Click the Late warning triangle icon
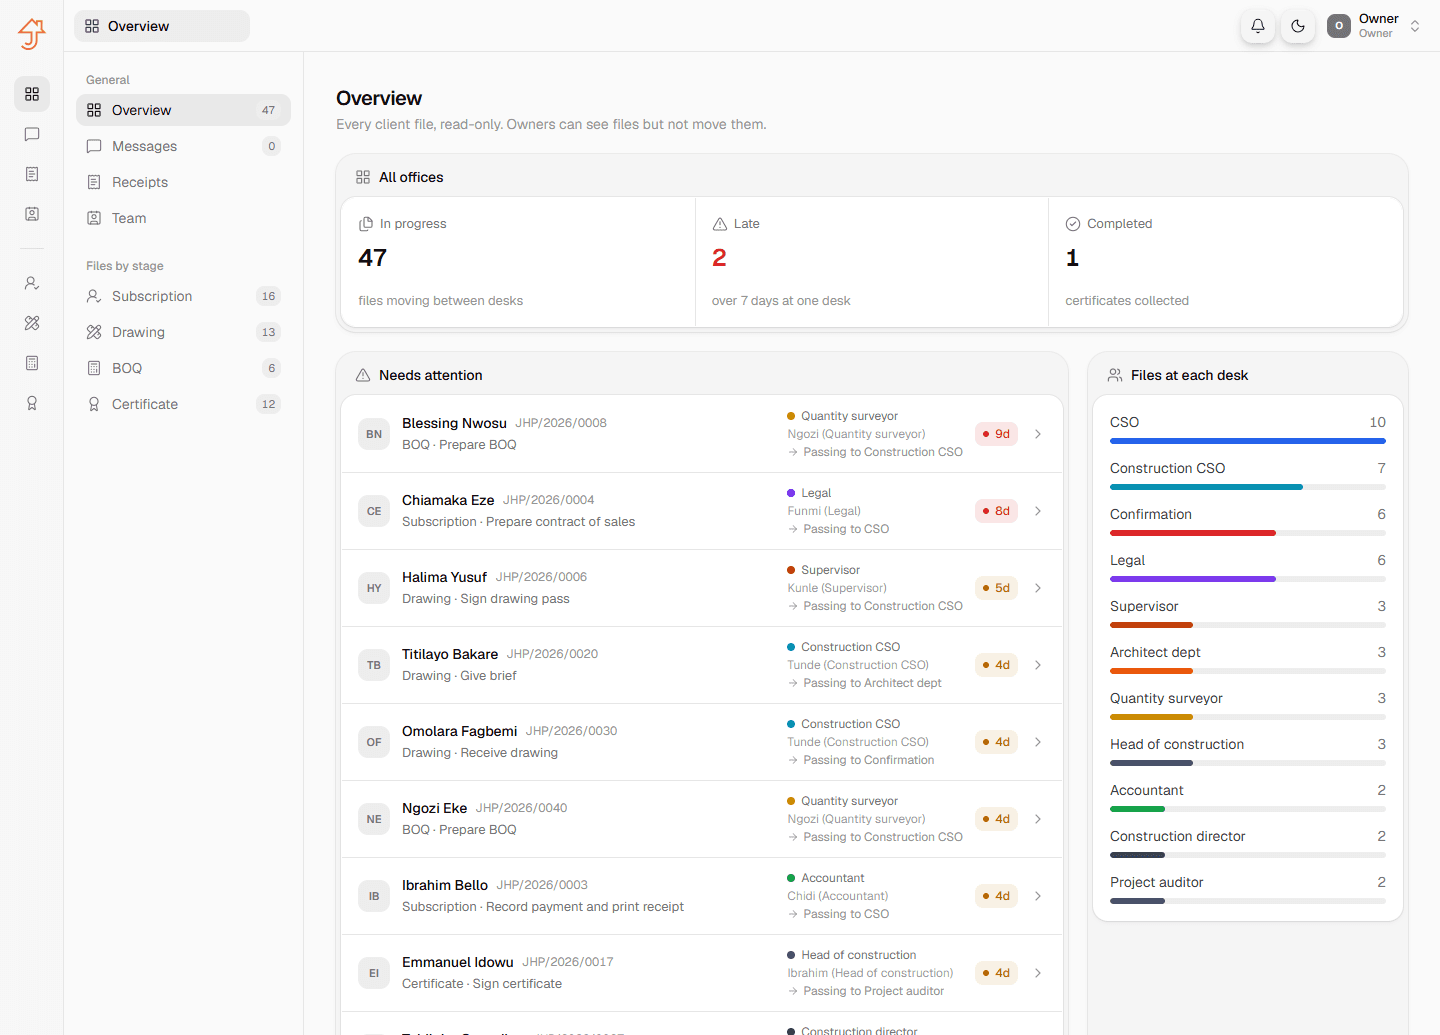Image resolution: width=1440 pixels, height=1035 pixels. pyautogui.click(x=719, y=224)
